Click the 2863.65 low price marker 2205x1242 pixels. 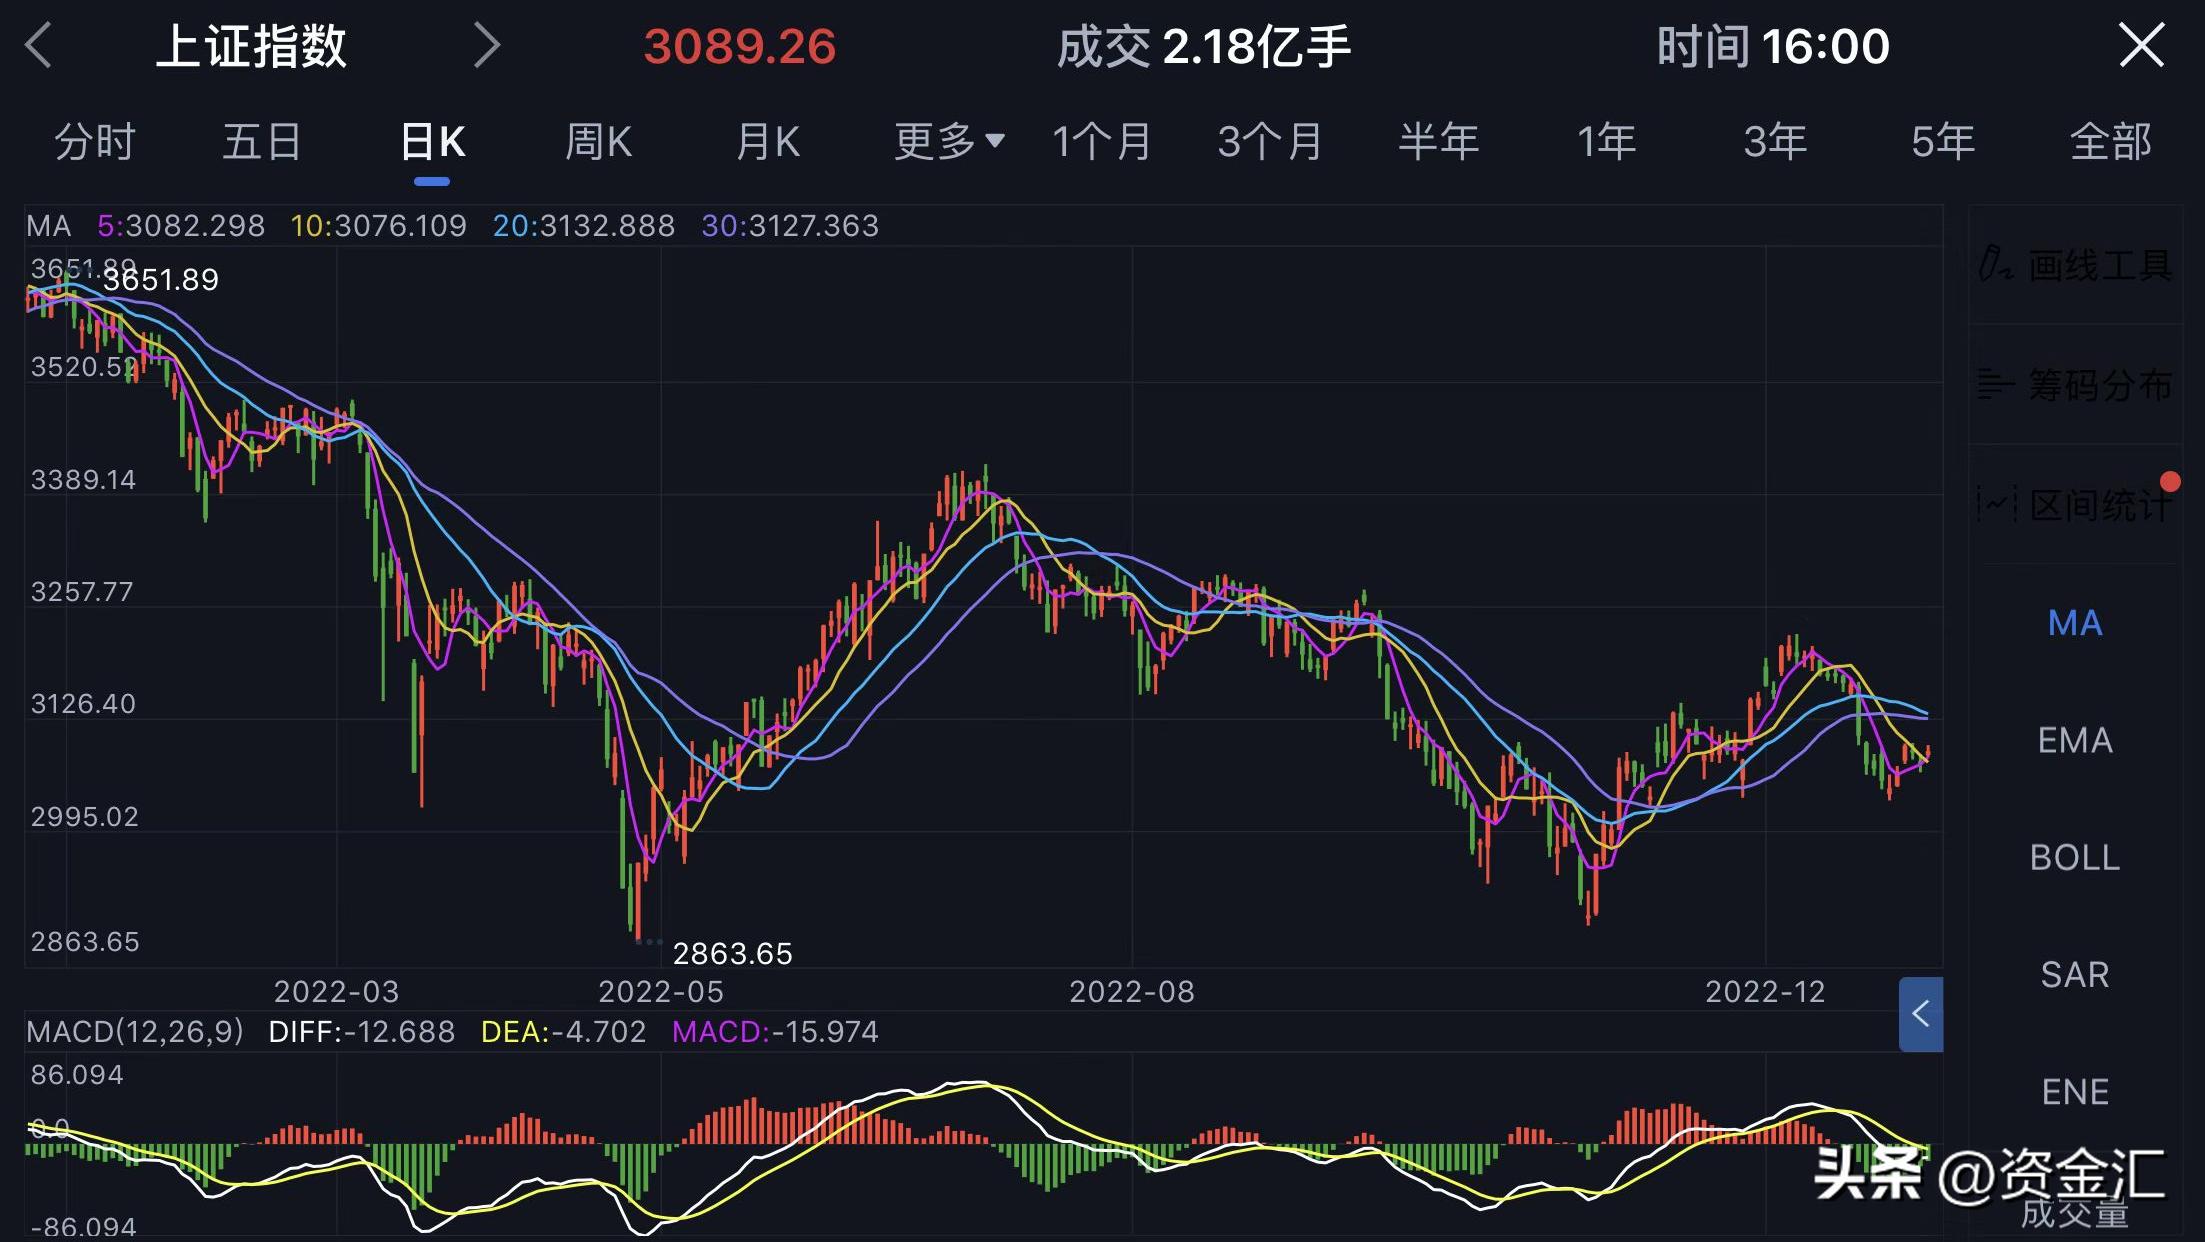tap(733, 953)
